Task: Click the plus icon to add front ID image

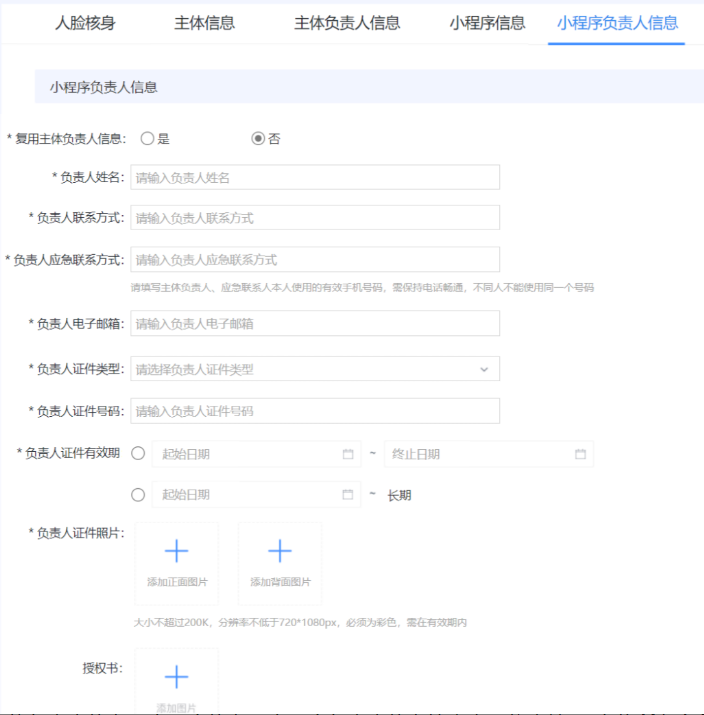Action: [x=176, y=551]
